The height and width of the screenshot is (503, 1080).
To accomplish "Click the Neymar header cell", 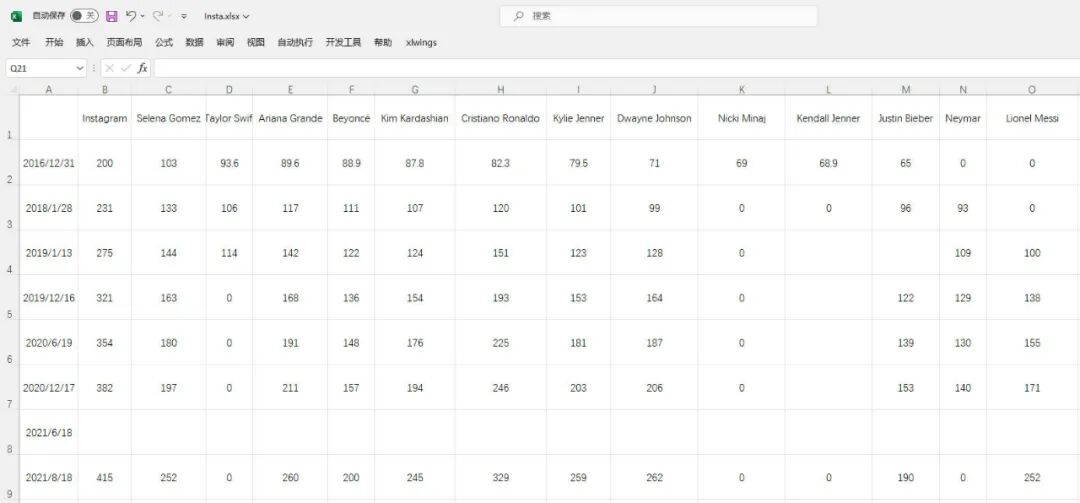I will coord(963,118).
